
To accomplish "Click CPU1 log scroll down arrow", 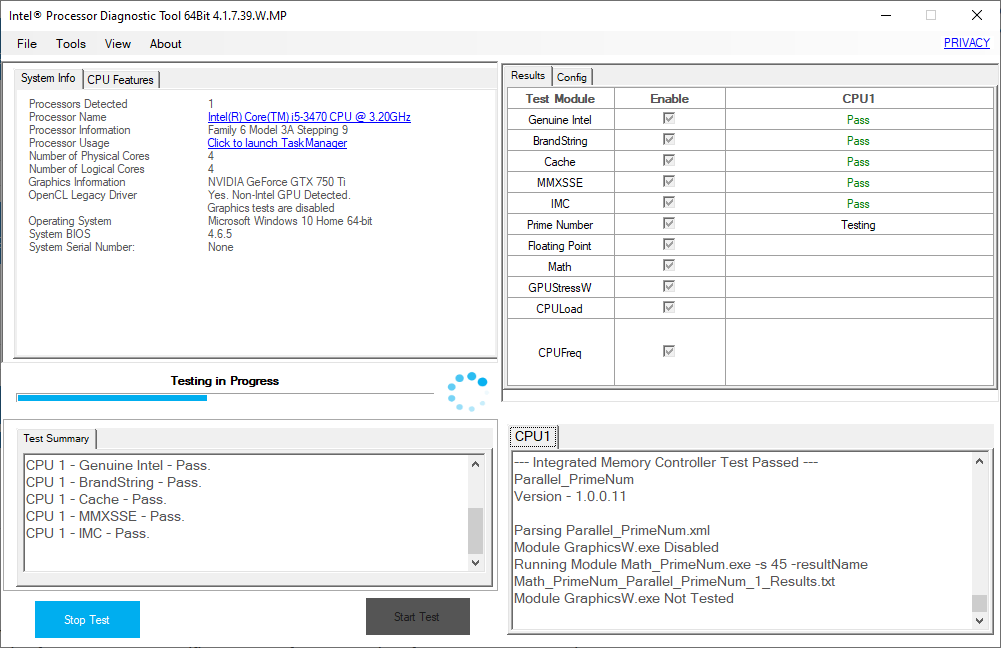I will pos(979,621).
